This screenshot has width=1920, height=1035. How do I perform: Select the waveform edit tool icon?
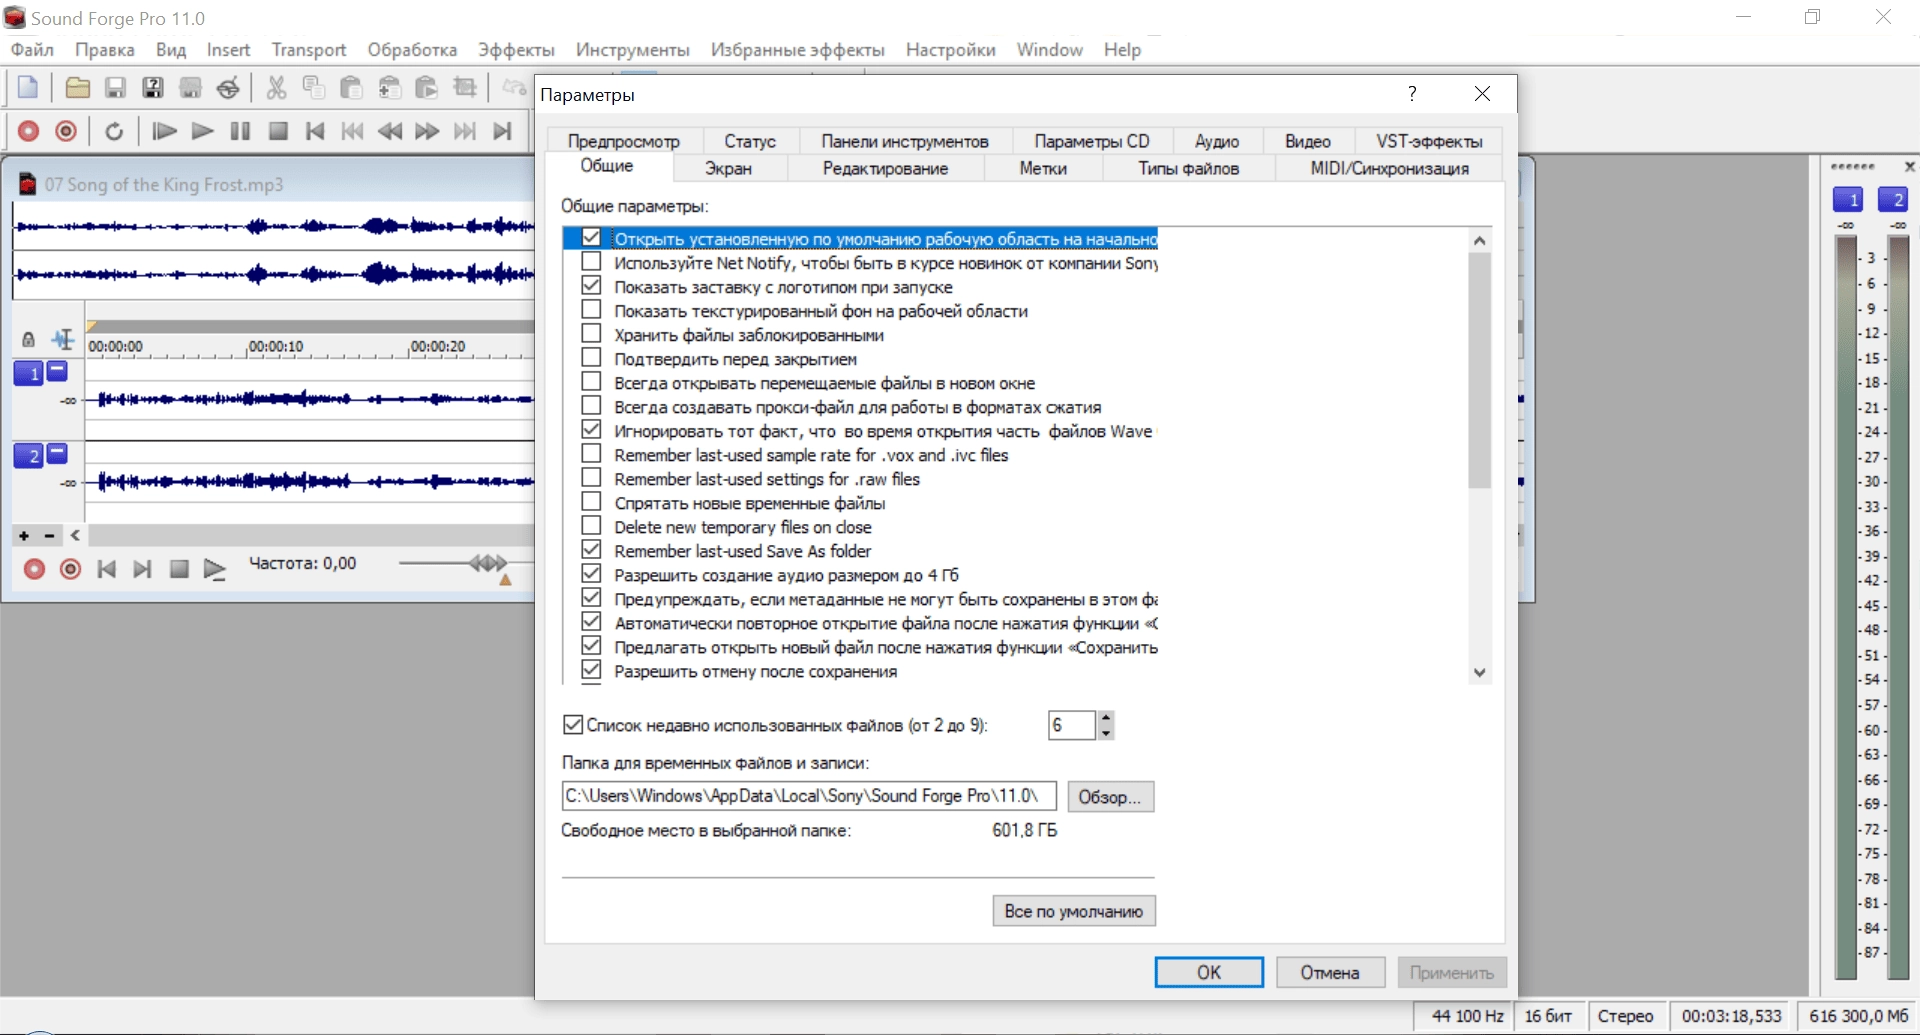(63, 339)
